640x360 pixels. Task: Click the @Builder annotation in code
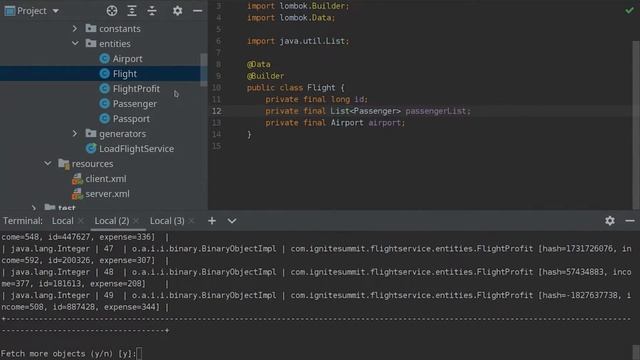tap(265, 76)
